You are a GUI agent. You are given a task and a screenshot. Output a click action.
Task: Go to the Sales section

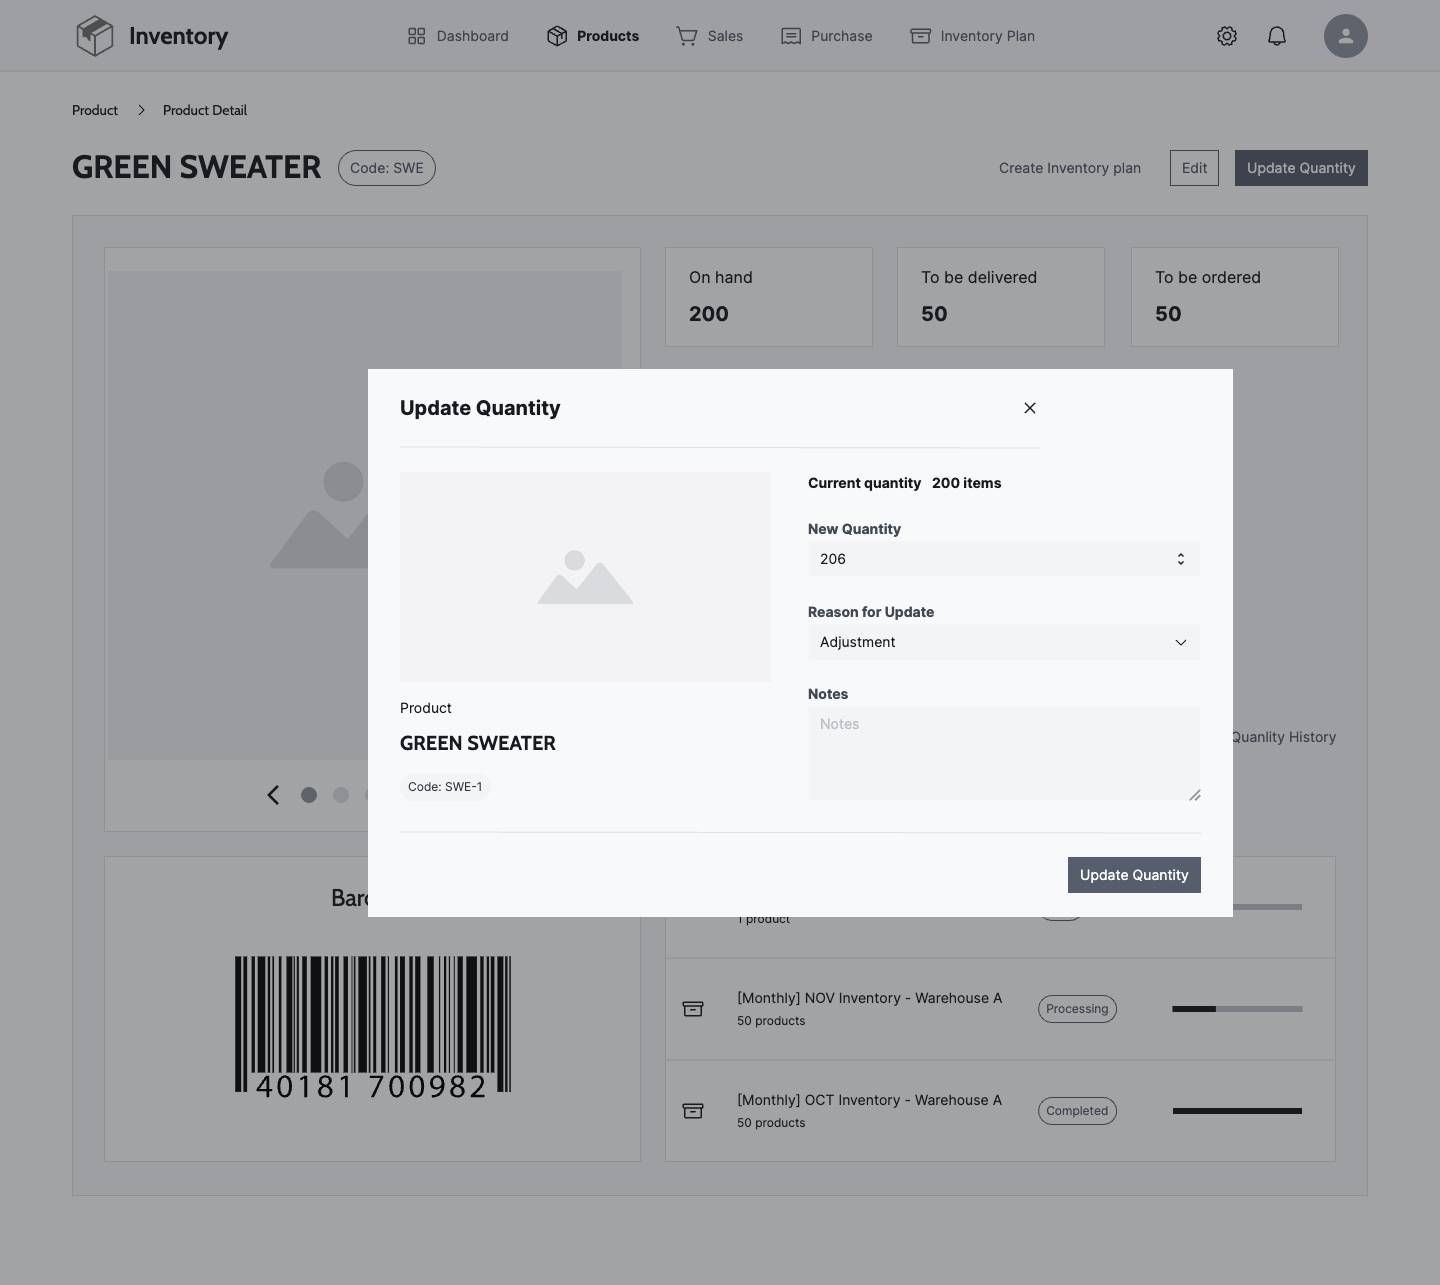710,36
